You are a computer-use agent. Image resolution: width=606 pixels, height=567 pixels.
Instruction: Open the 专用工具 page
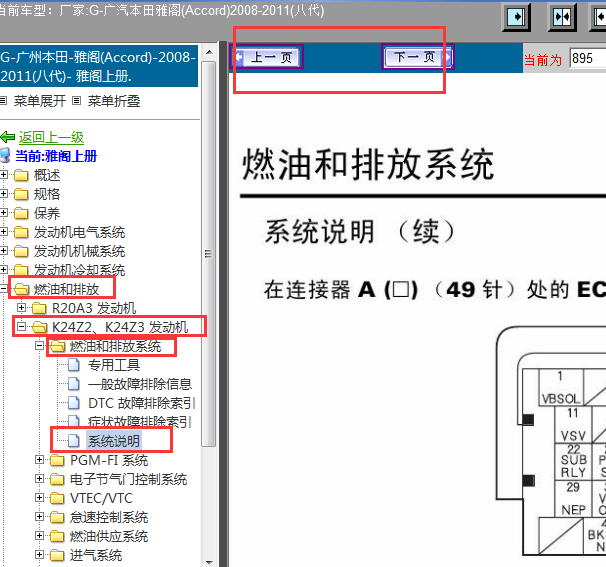(x=114, y=365)
